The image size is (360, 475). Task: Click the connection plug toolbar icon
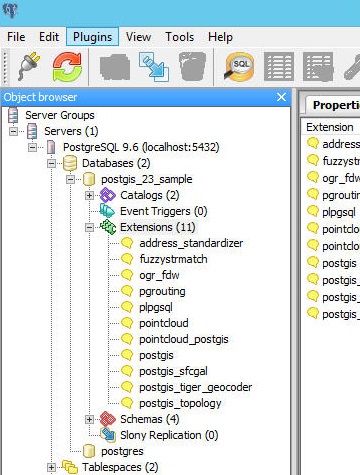pos(29,66)
